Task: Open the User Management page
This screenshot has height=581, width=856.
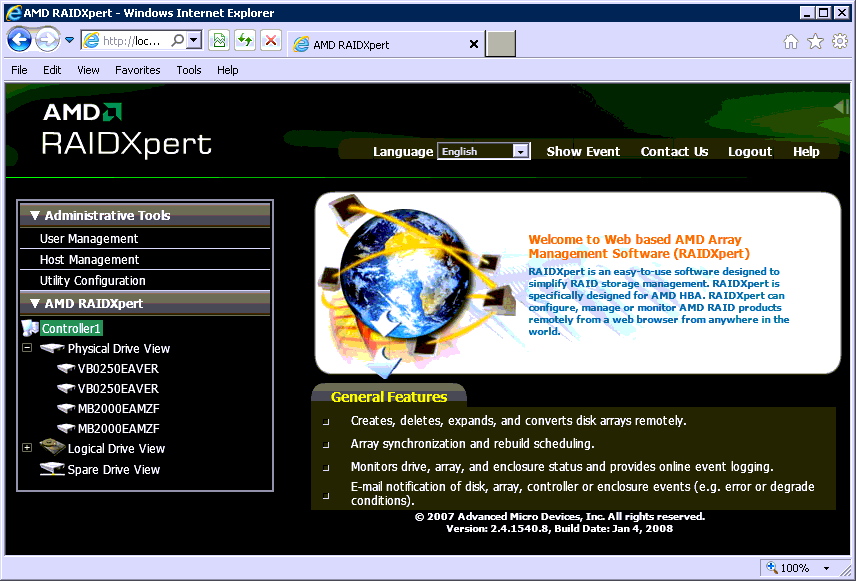Action: coord(89,239)
